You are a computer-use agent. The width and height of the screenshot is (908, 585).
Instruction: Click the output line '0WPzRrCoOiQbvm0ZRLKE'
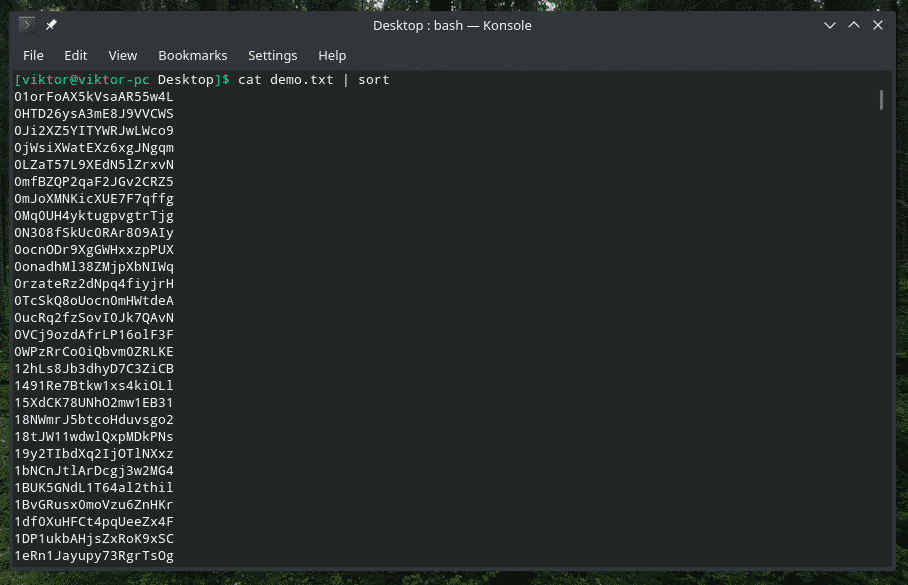pos(94,352)
